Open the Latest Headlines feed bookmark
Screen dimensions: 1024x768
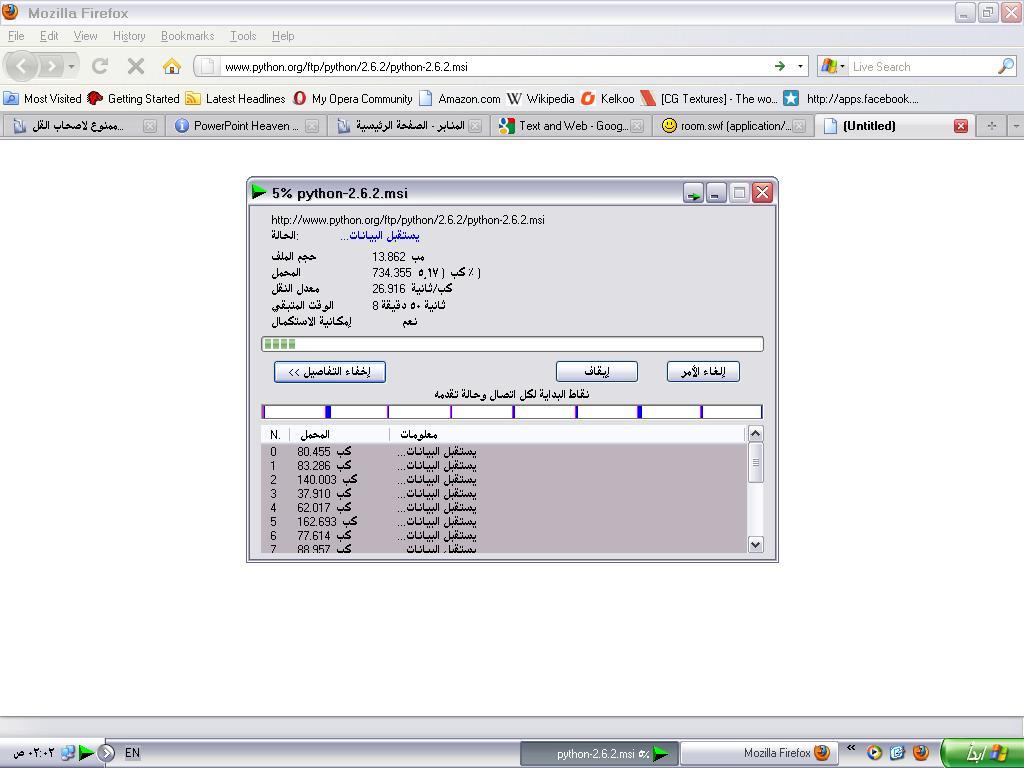coord(236,99)
